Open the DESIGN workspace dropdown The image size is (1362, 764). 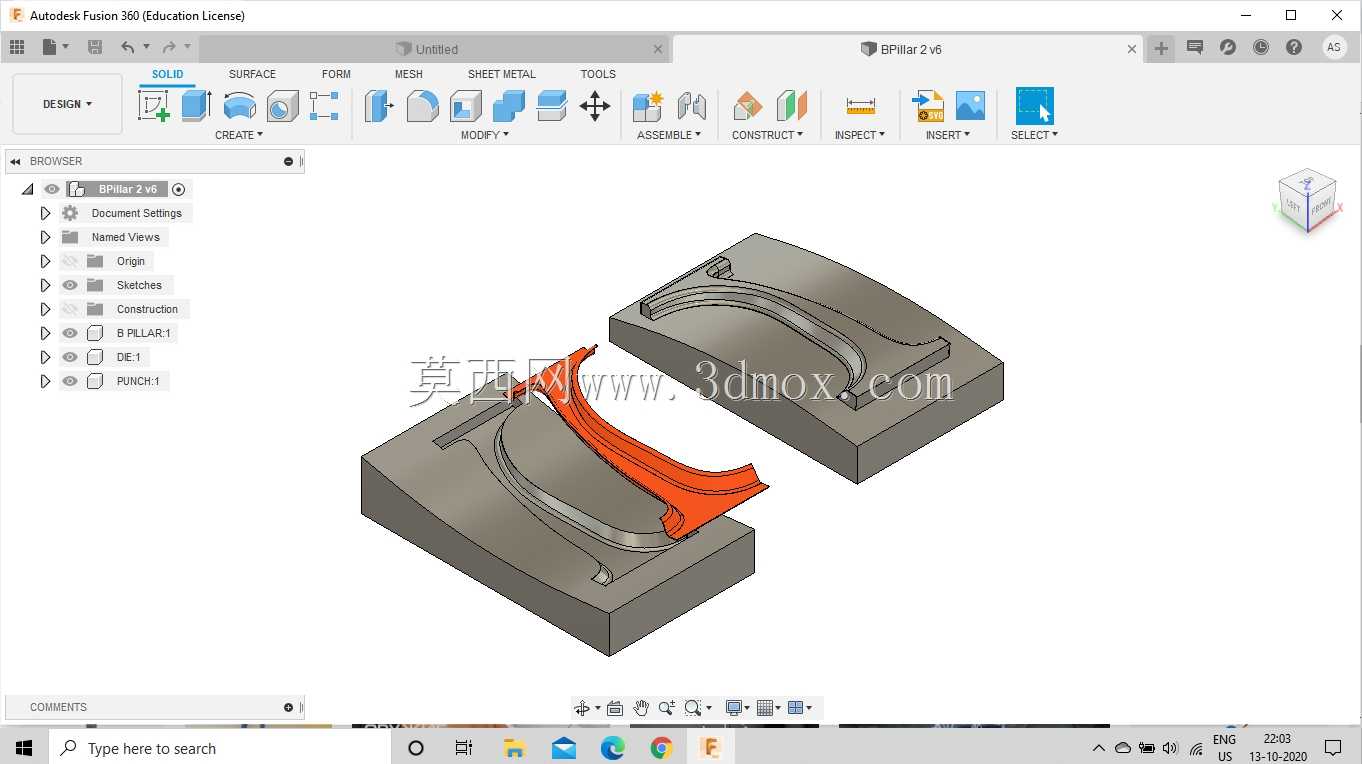[67, 104]
